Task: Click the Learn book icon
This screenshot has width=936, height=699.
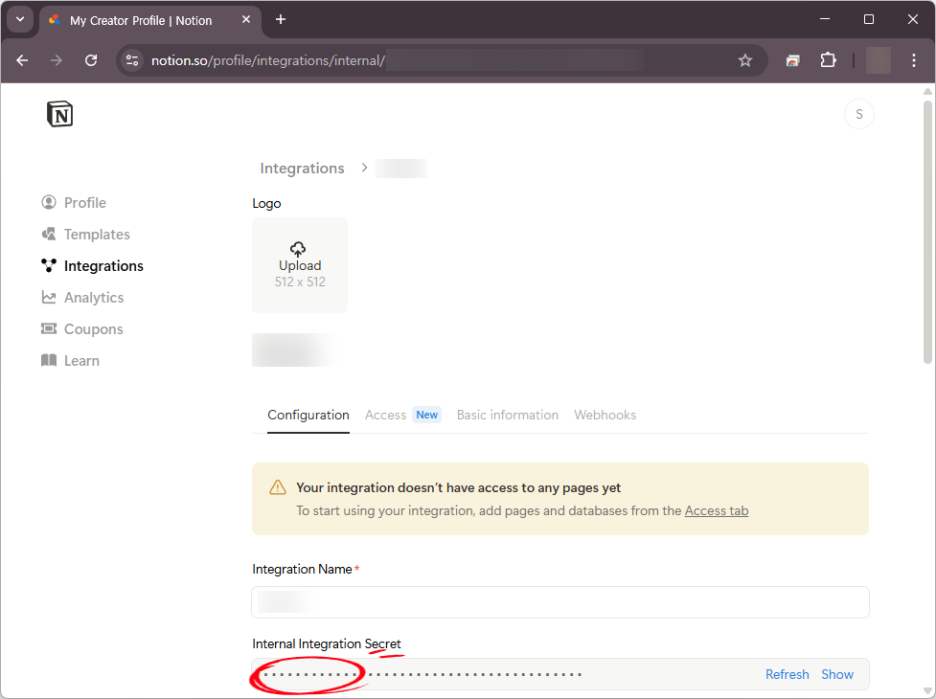Action: [x=49, y=361]
